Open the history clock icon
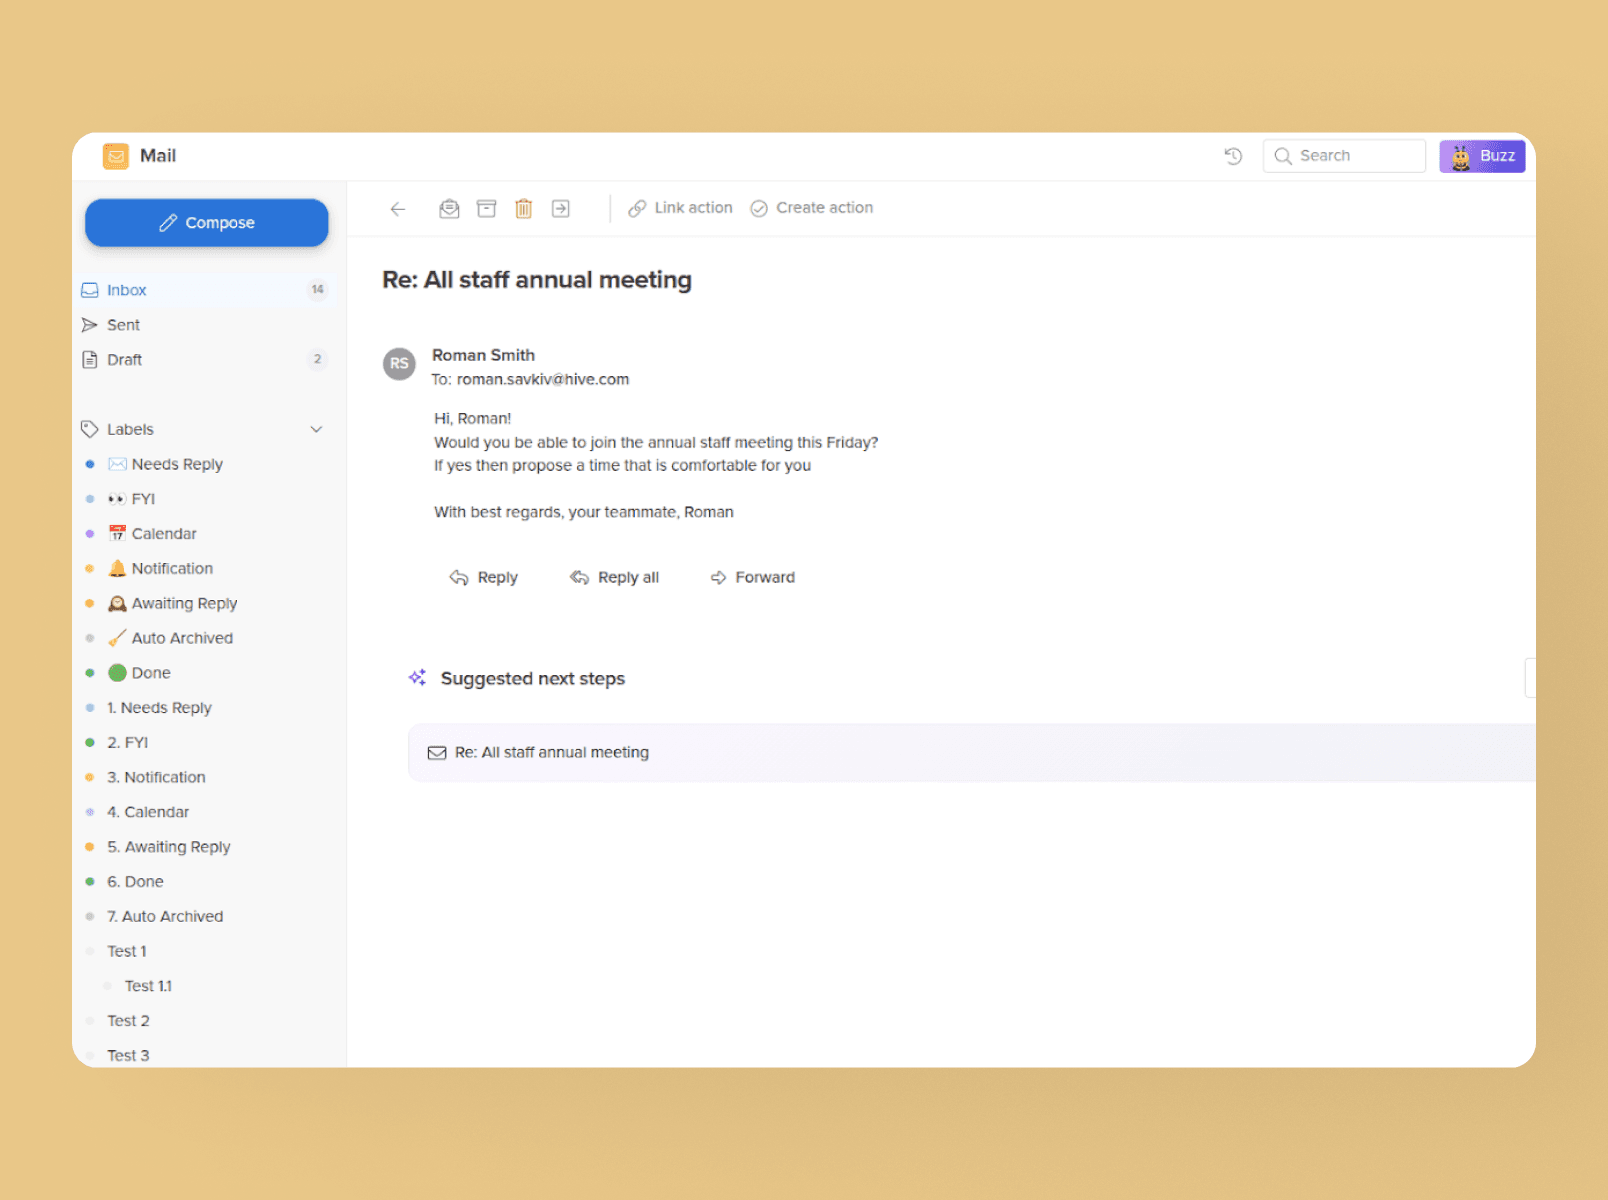The width and height of the screenshot is (1608, 1200). click(x=1233, y=156)
